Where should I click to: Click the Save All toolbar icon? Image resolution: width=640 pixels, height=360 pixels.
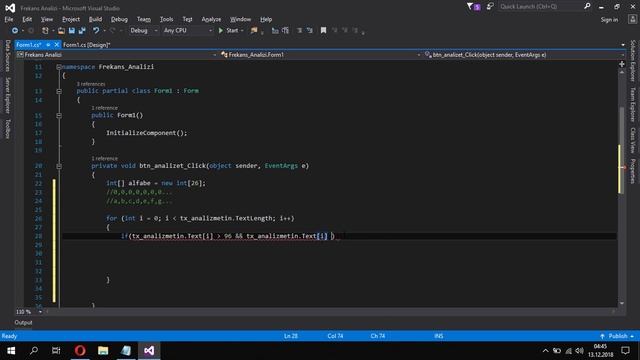(x=82, y=31)
